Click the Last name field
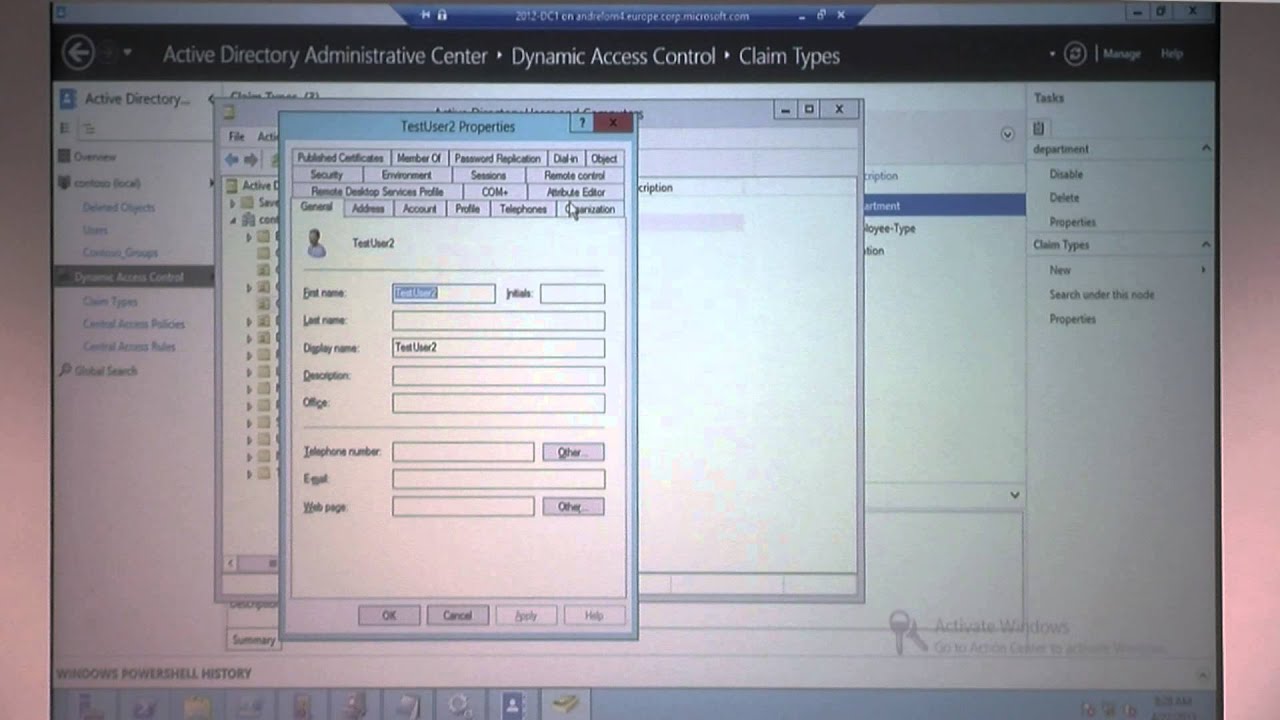 (498, 320)
